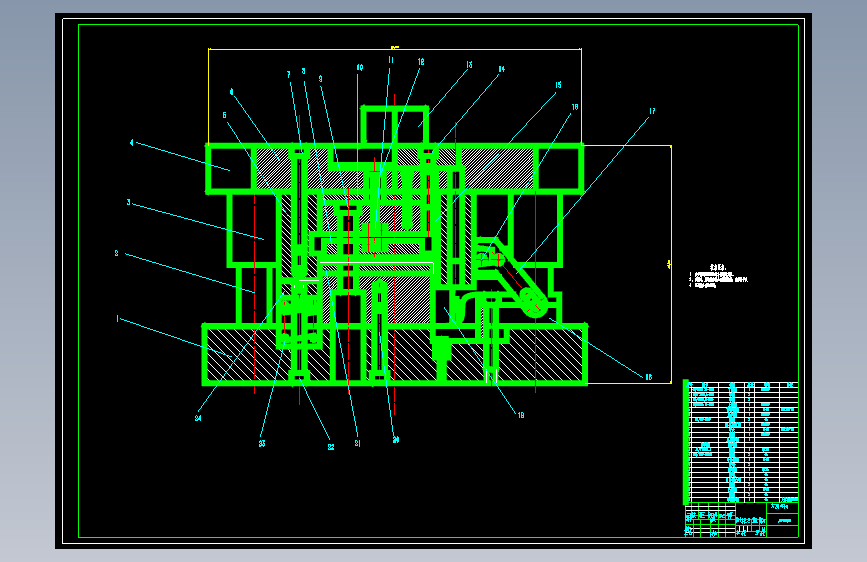Screen dimensions: 867x562
Task: Select the parts list table above title block
Action: coord(741,442)
